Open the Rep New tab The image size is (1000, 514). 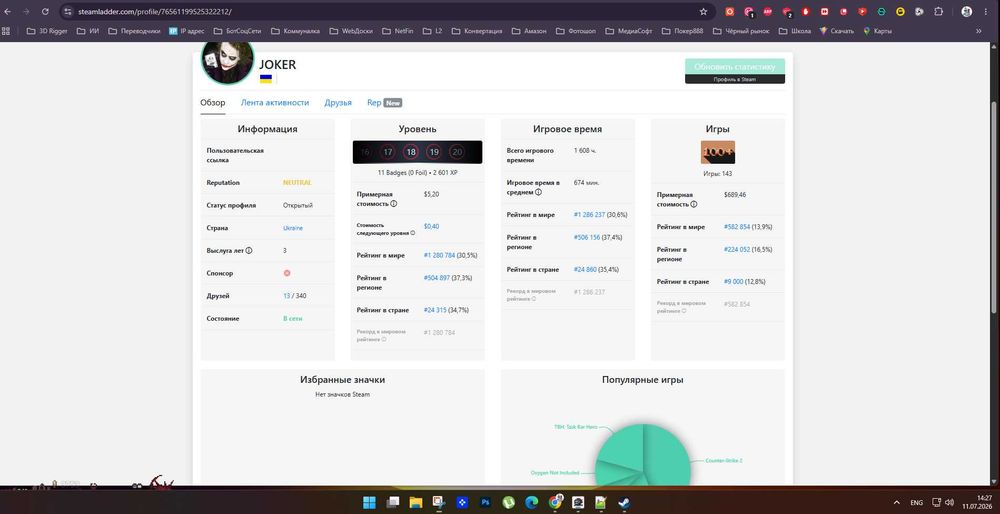(x=385, y=103)
